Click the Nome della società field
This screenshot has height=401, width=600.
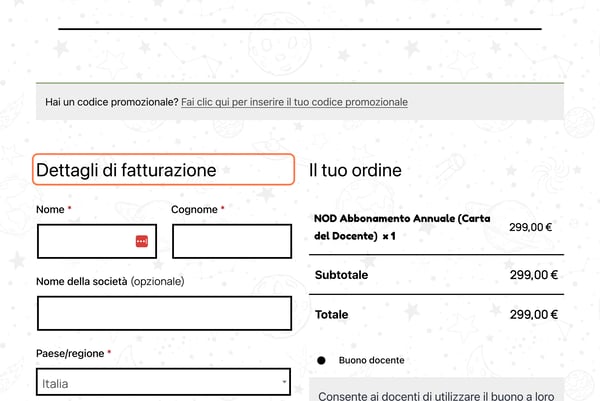pyautogui.click(x=164, y=313)
